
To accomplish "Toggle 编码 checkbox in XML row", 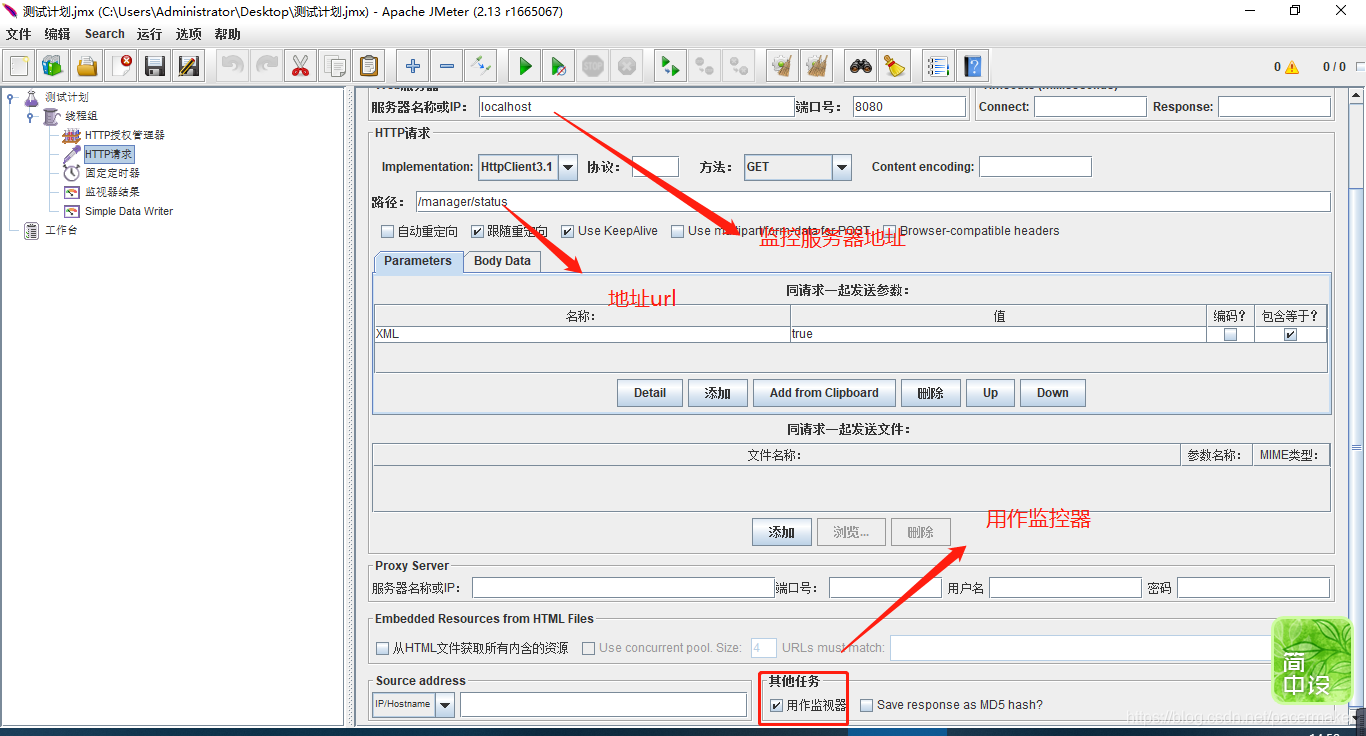I will pos(1230,334).
